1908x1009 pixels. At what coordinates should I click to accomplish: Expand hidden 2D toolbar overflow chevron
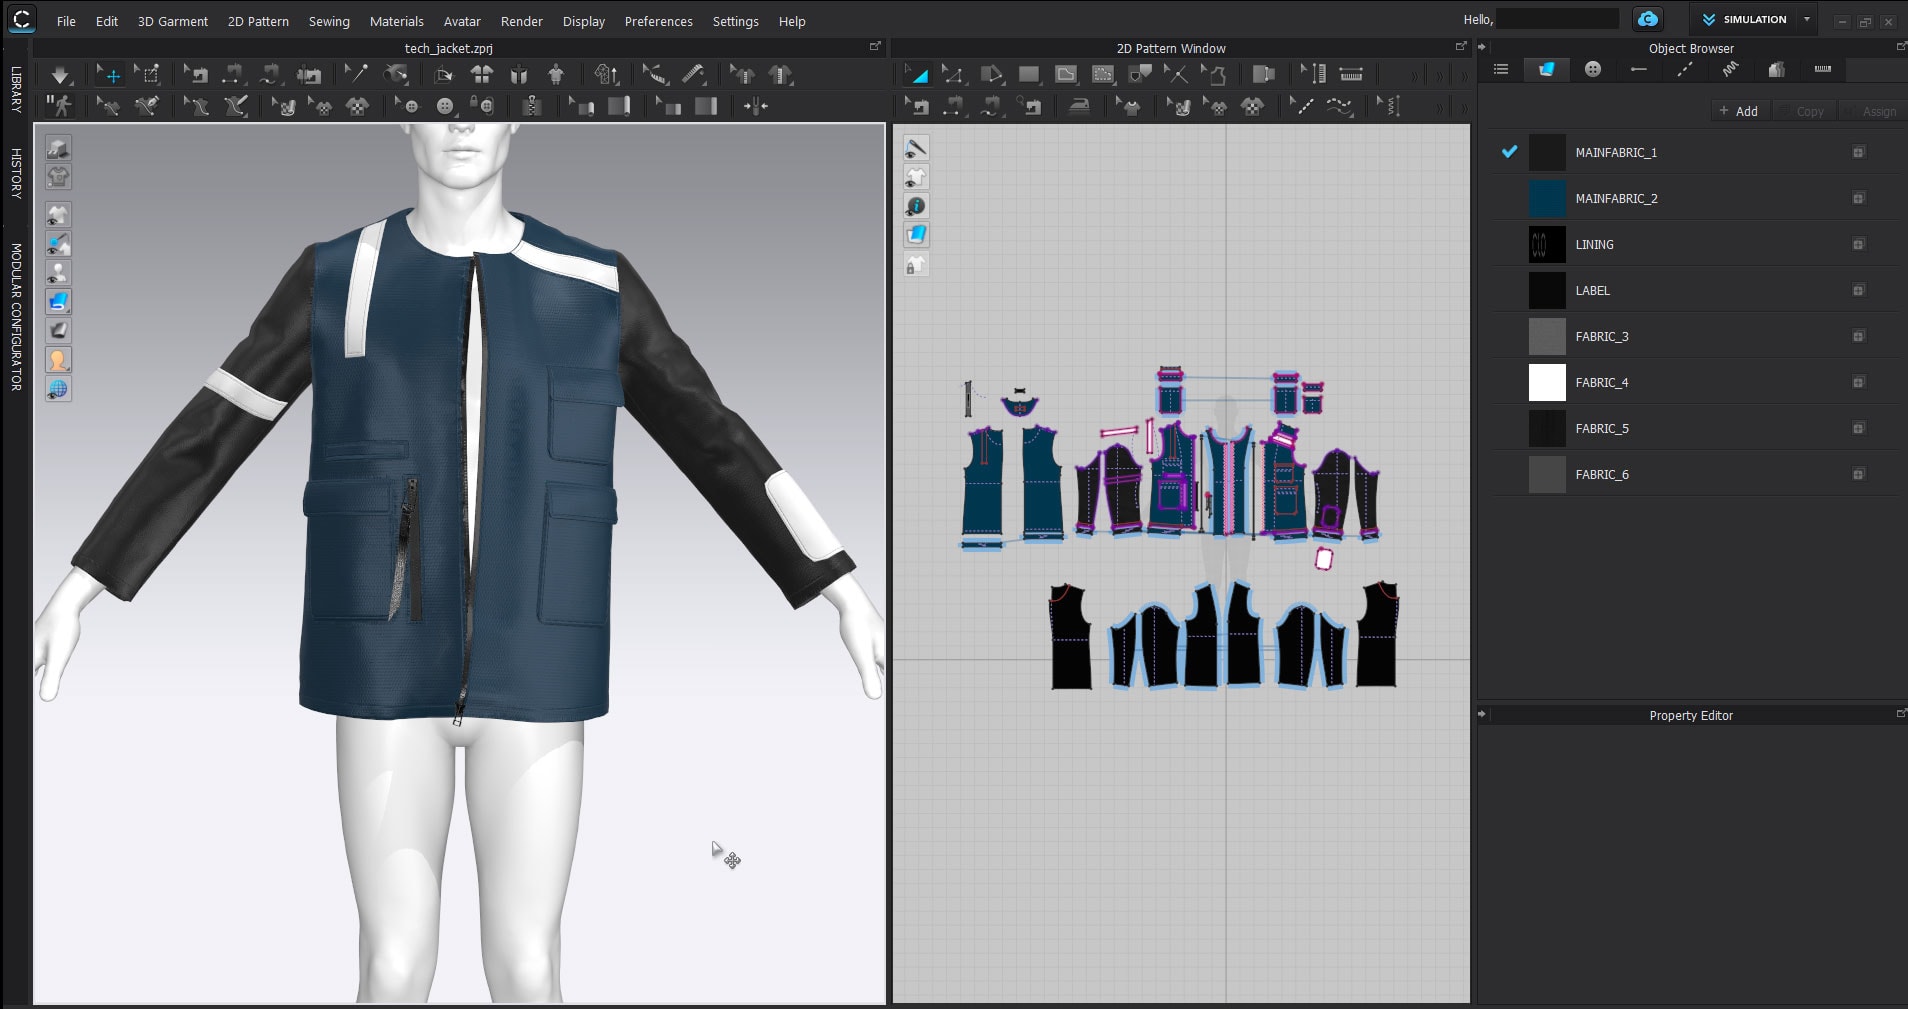coord(1414,76)
